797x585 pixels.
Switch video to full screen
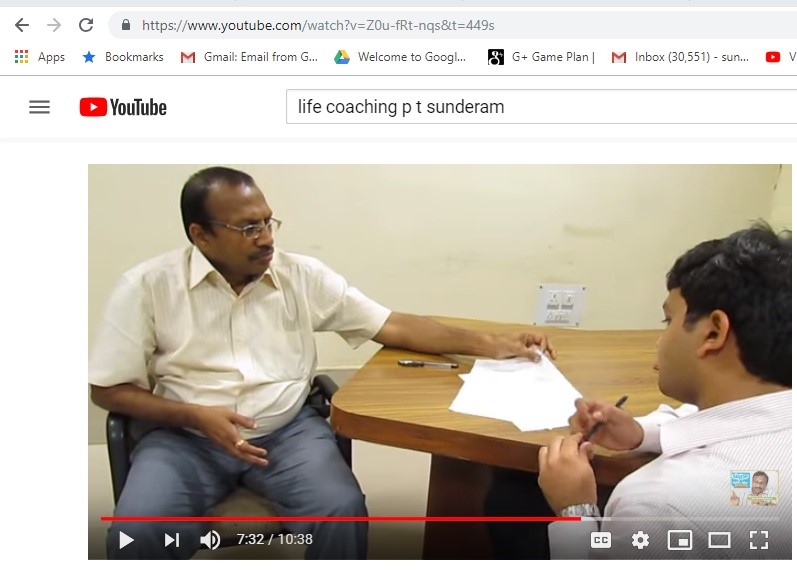(x=759, y=540)
